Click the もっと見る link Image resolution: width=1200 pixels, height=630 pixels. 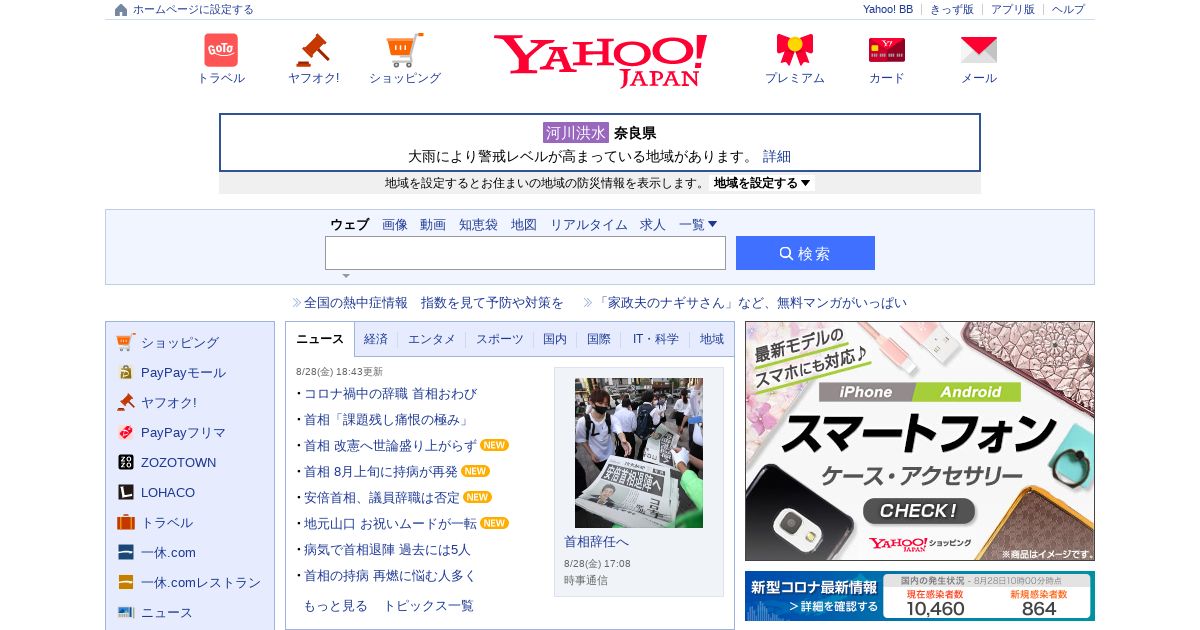(x=335, y=606)
